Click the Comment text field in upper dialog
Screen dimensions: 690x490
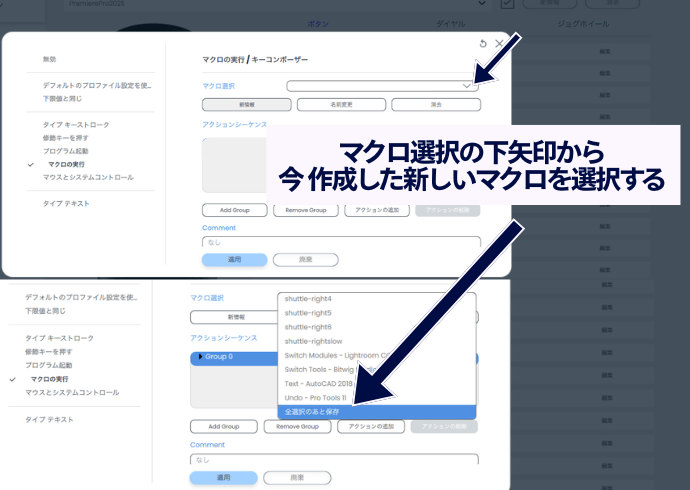coord(341,242)
